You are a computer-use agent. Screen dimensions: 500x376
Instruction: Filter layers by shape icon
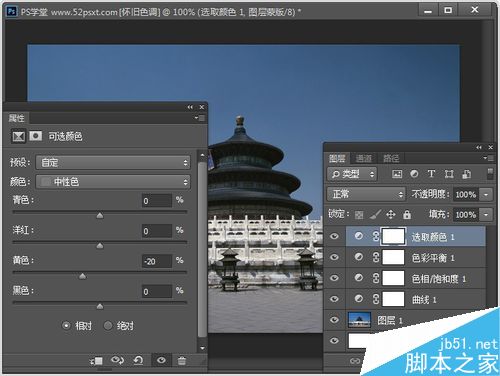pyautogui.click(x=449, y=174)
